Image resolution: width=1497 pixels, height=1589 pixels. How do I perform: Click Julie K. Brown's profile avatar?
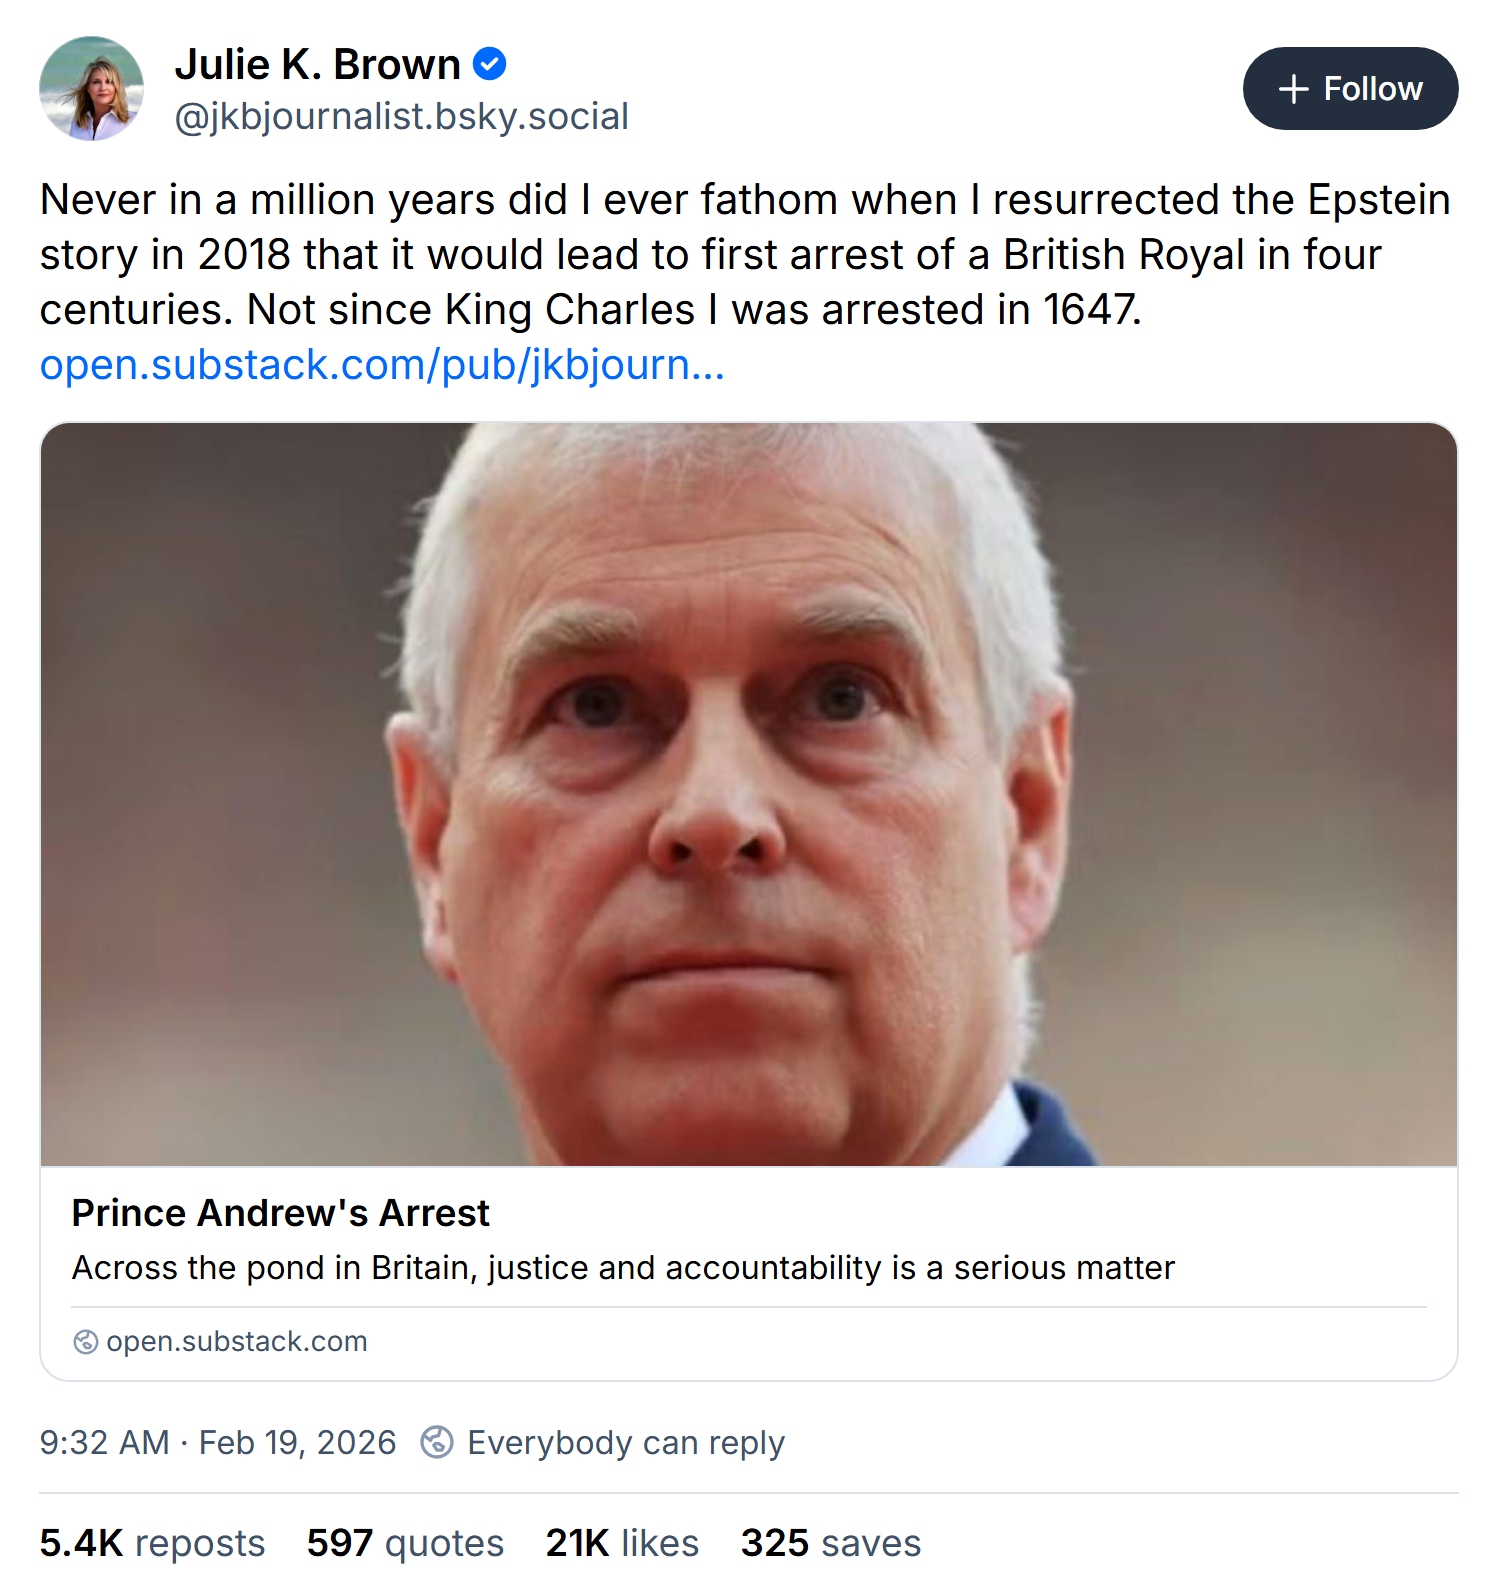tap(91, 89)
